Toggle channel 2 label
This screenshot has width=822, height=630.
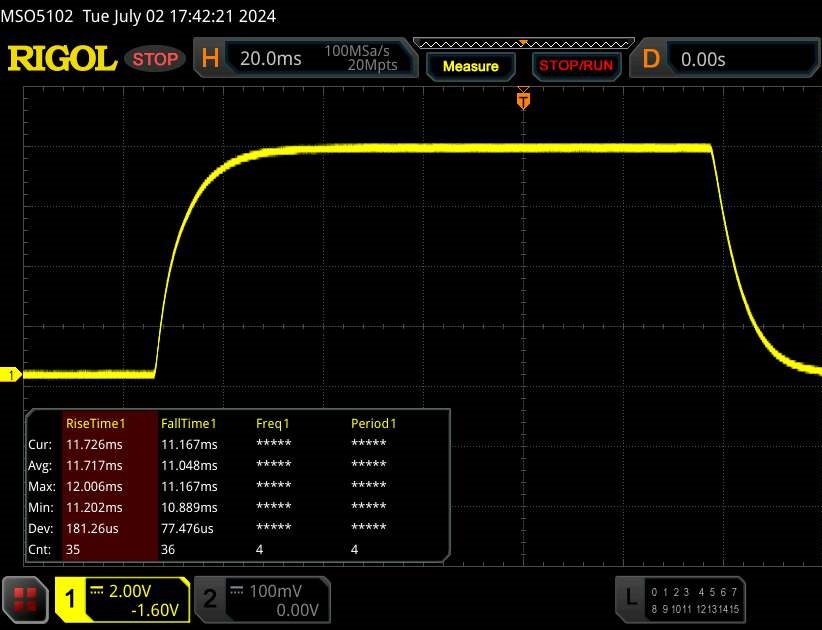(210, 599)
